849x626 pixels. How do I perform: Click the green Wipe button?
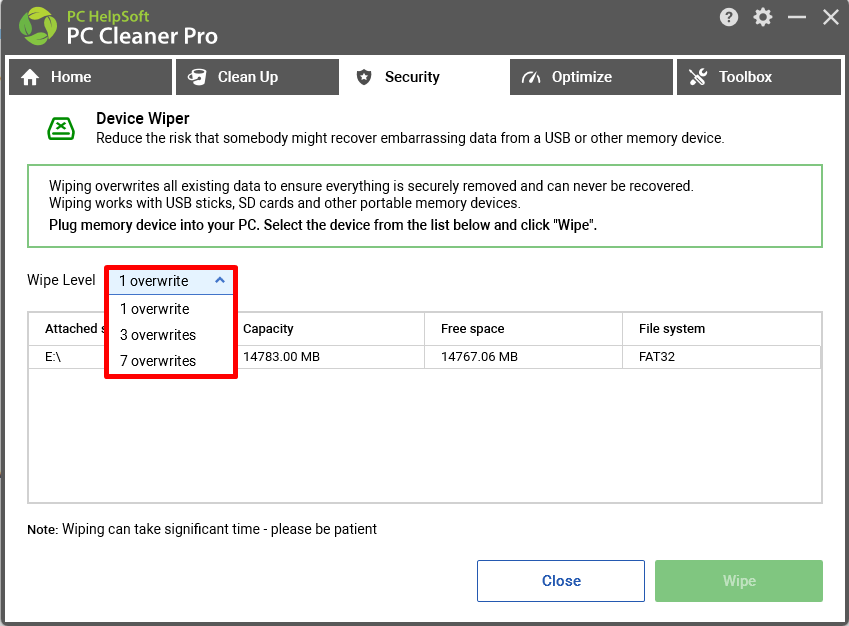click(x=739, y=581)
